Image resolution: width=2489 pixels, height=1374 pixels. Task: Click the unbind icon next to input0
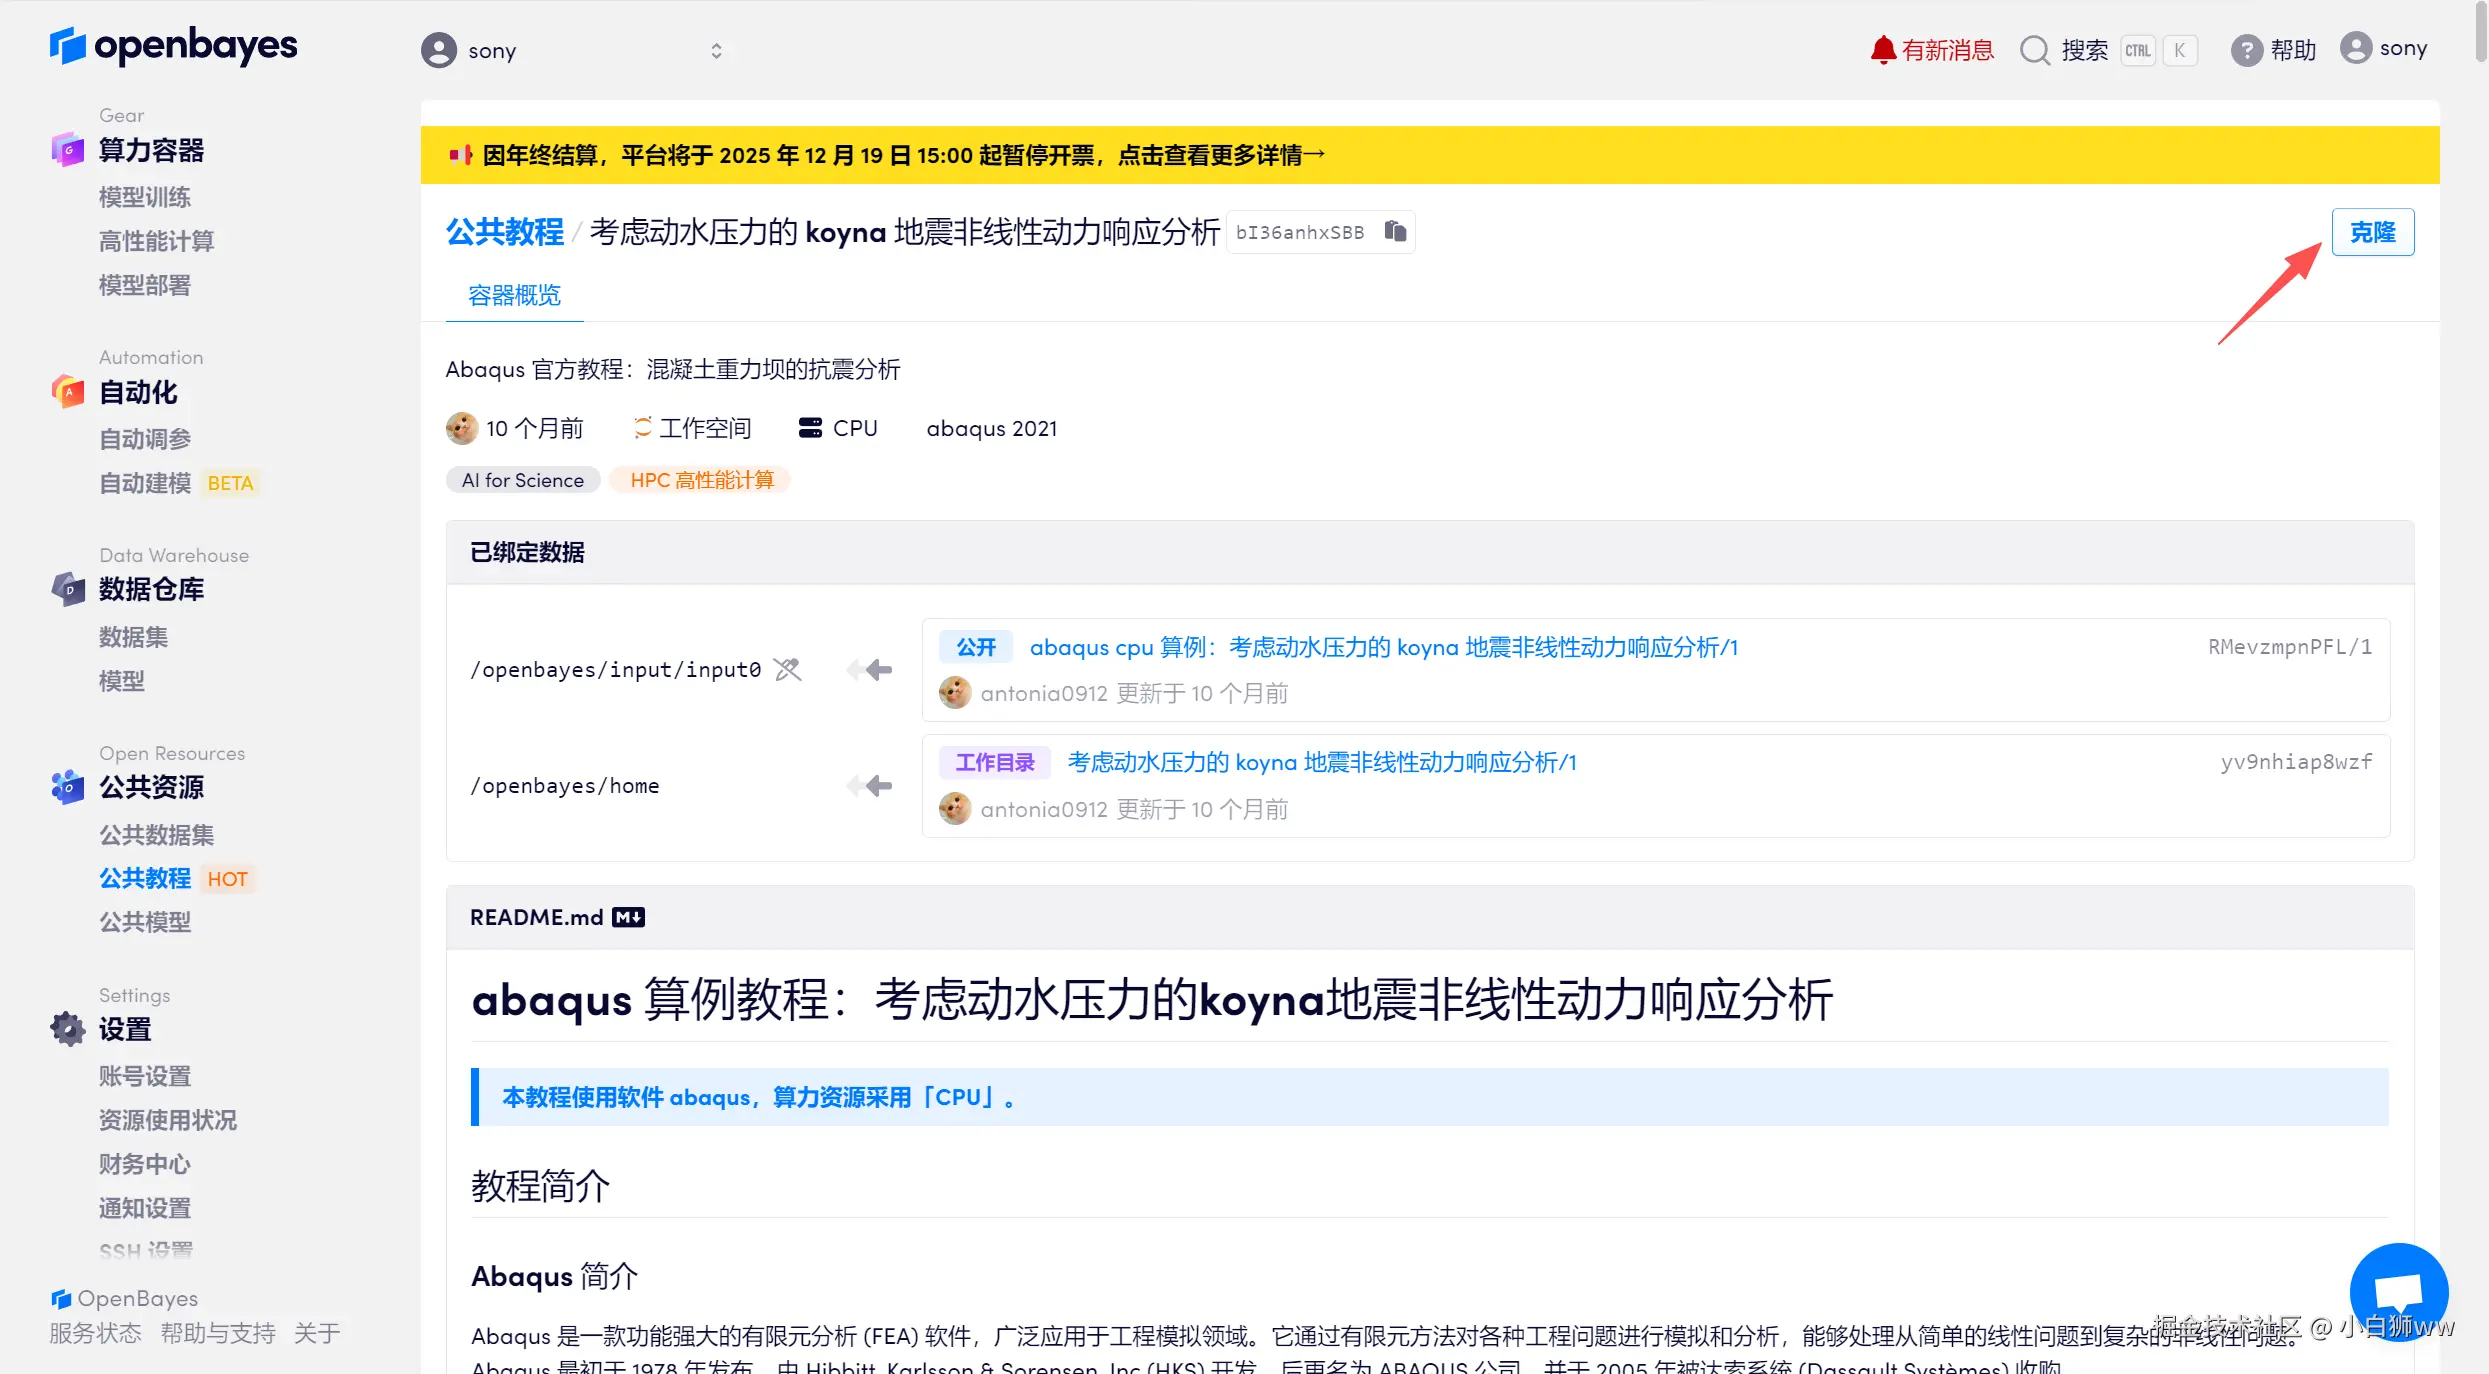tap(788, 669)
